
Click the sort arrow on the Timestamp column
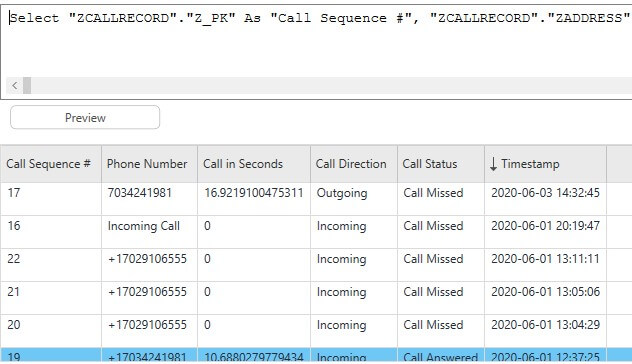(493, 164)
